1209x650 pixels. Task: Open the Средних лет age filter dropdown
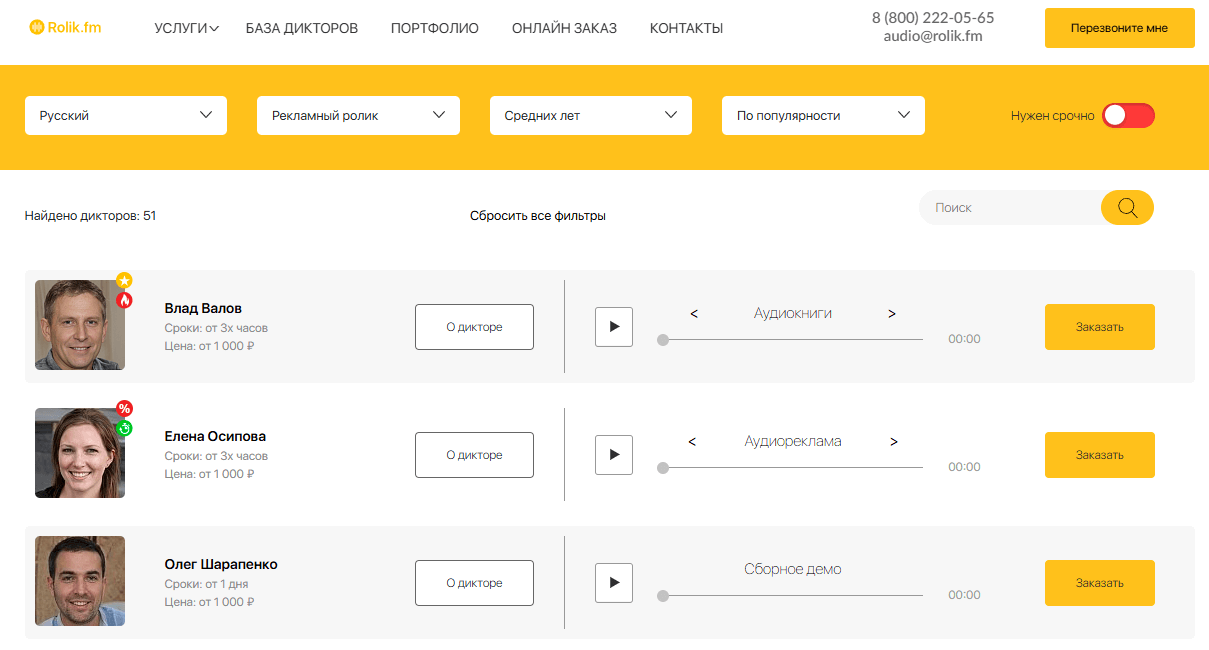(x=590, y=115)
